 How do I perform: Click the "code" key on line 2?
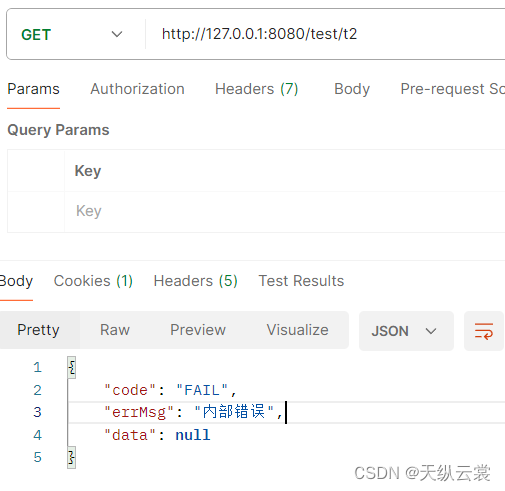[130, 390]
